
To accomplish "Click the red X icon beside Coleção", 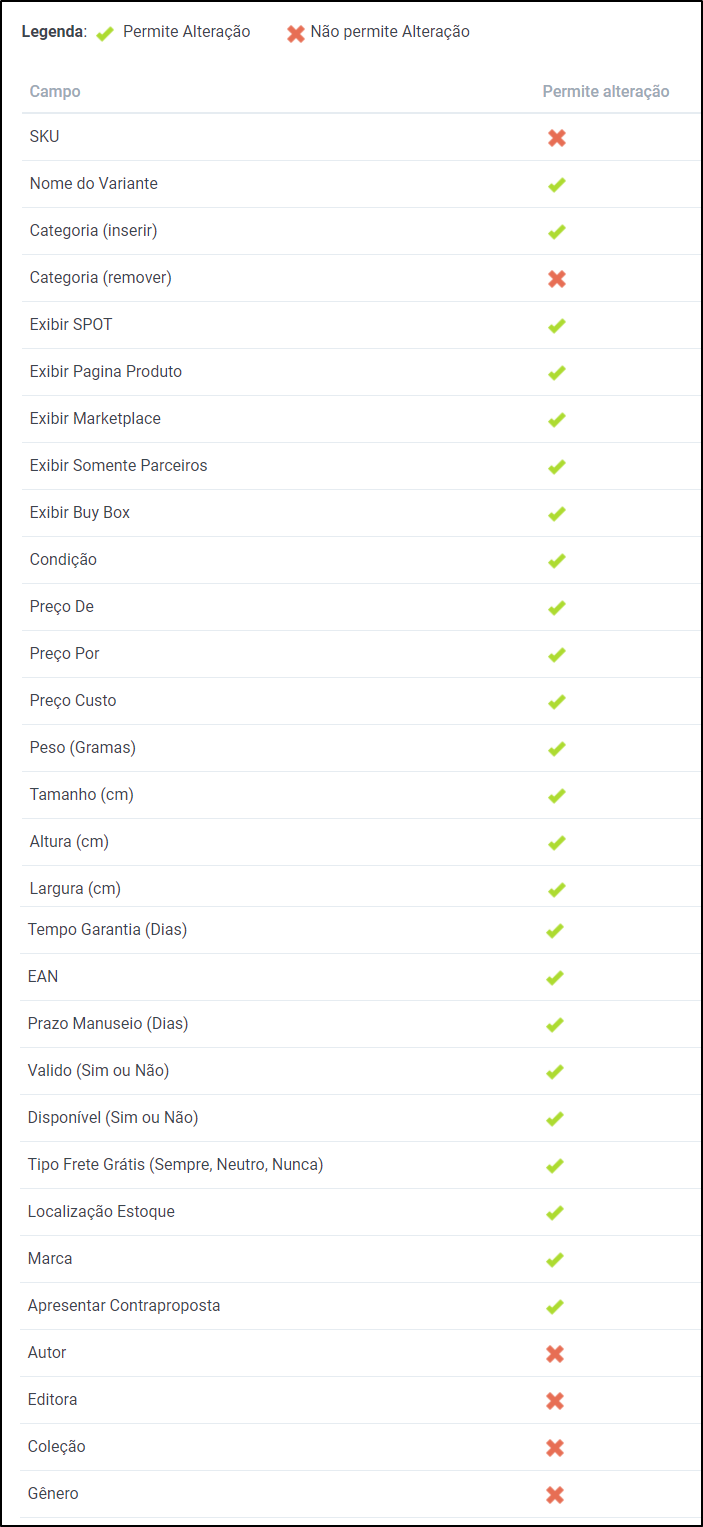I will (x=555, y=1448).
